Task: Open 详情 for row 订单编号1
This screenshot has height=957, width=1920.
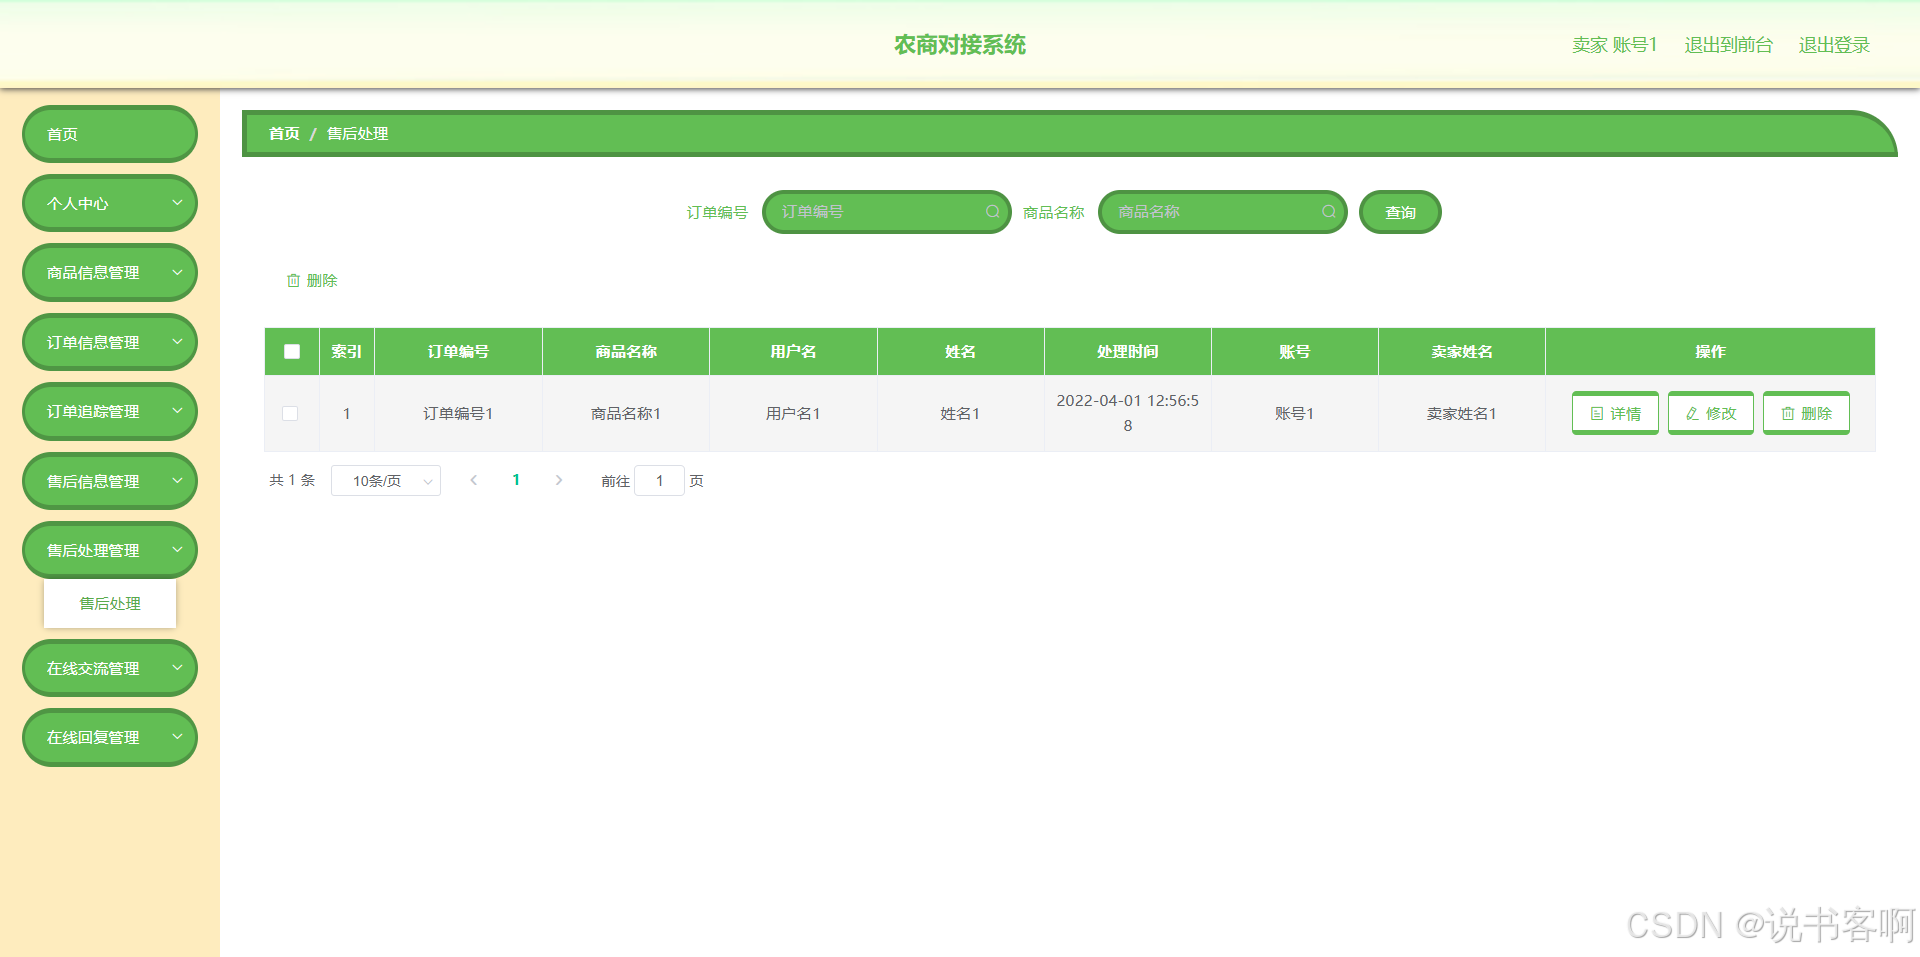Action: tap(1615, 413)
